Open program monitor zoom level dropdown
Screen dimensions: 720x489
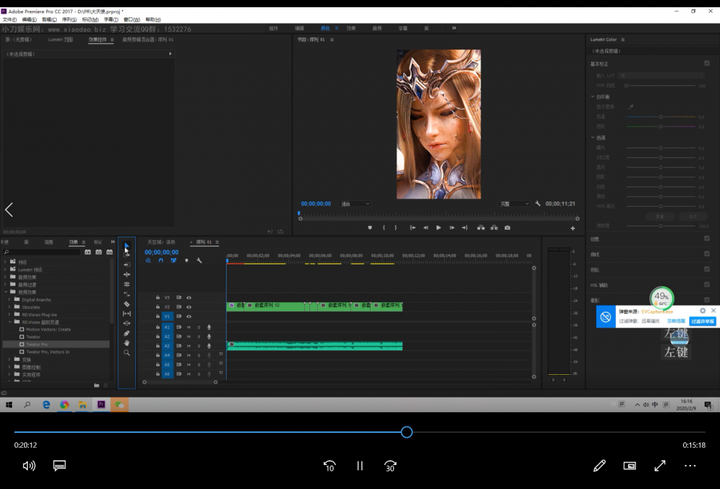[355, 203]
